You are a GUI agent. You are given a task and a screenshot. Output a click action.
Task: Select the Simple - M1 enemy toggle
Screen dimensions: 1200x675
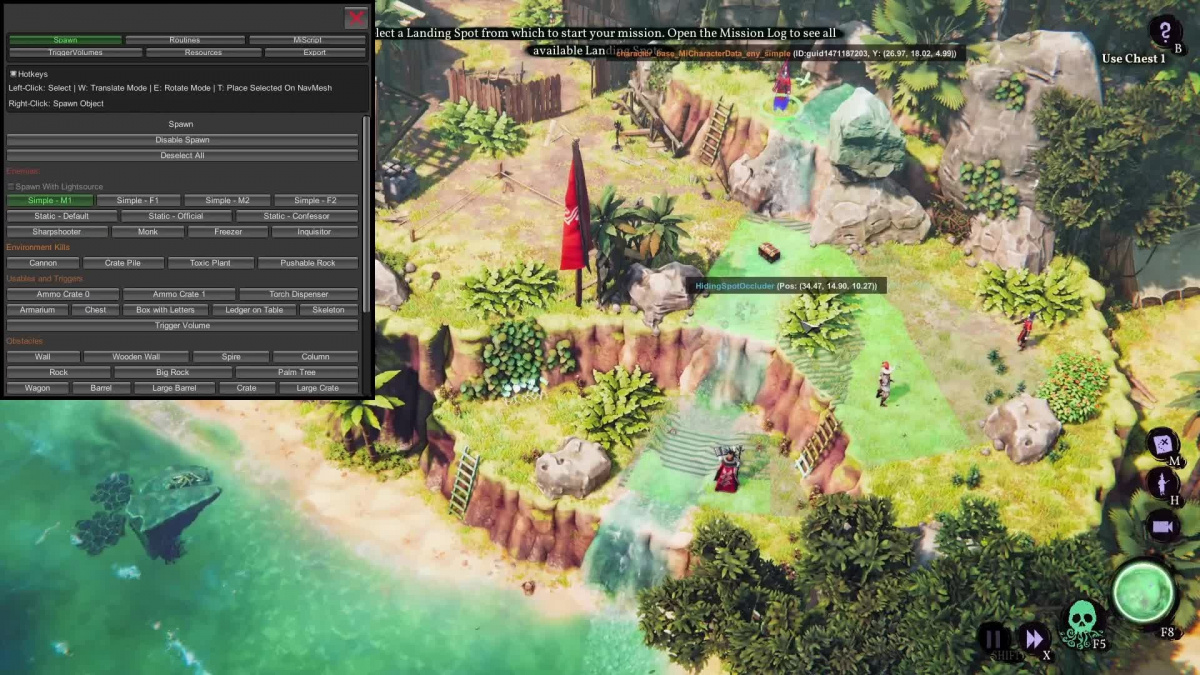point(50,201)
